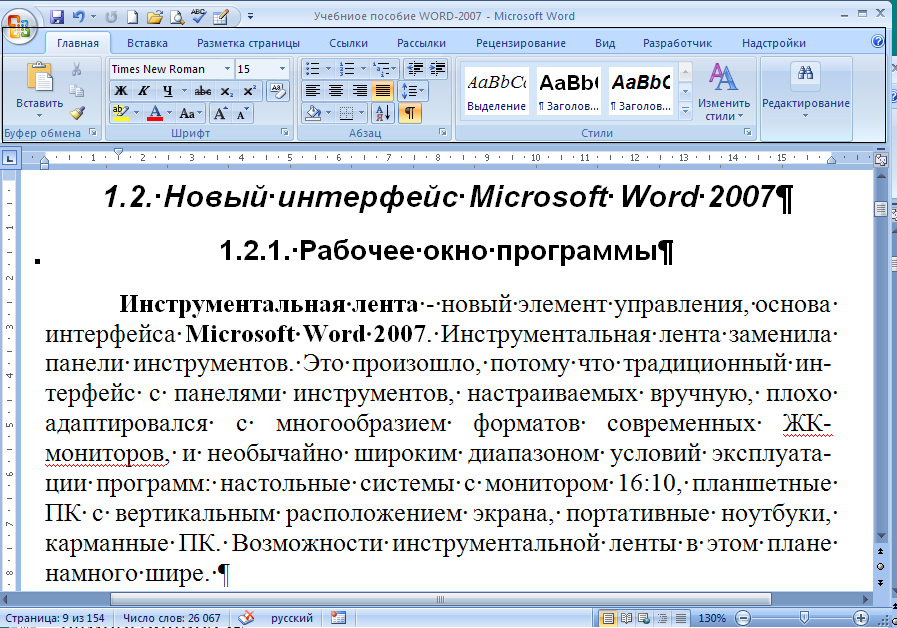
Task: Center the paragraph text
Action: (x=336, y=91)
